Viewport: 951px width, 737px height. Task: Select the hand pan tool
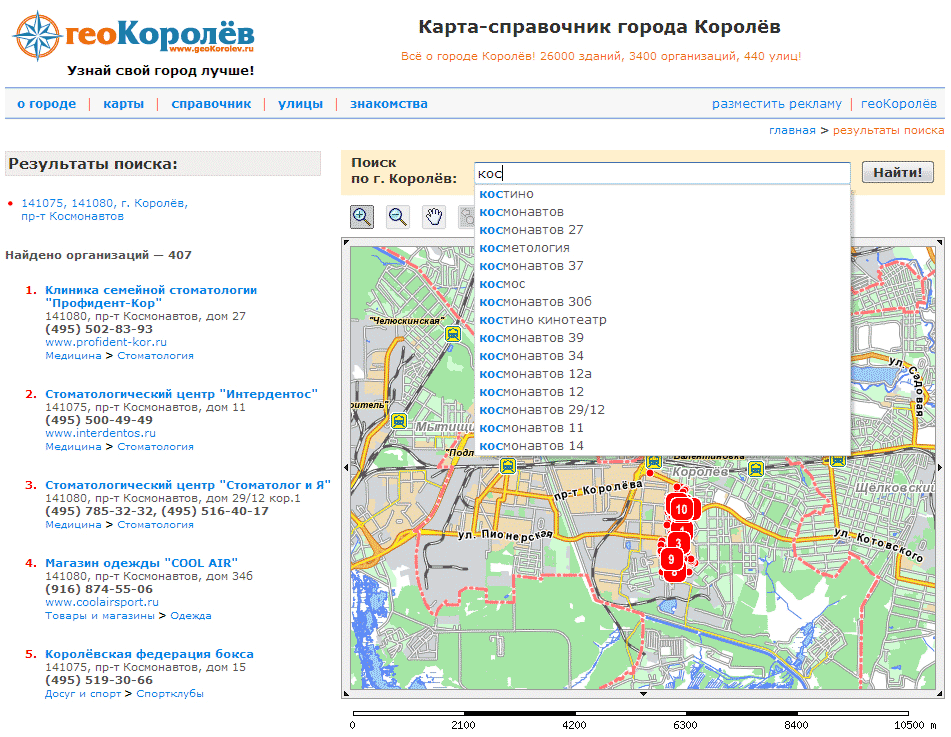point(434,217)
